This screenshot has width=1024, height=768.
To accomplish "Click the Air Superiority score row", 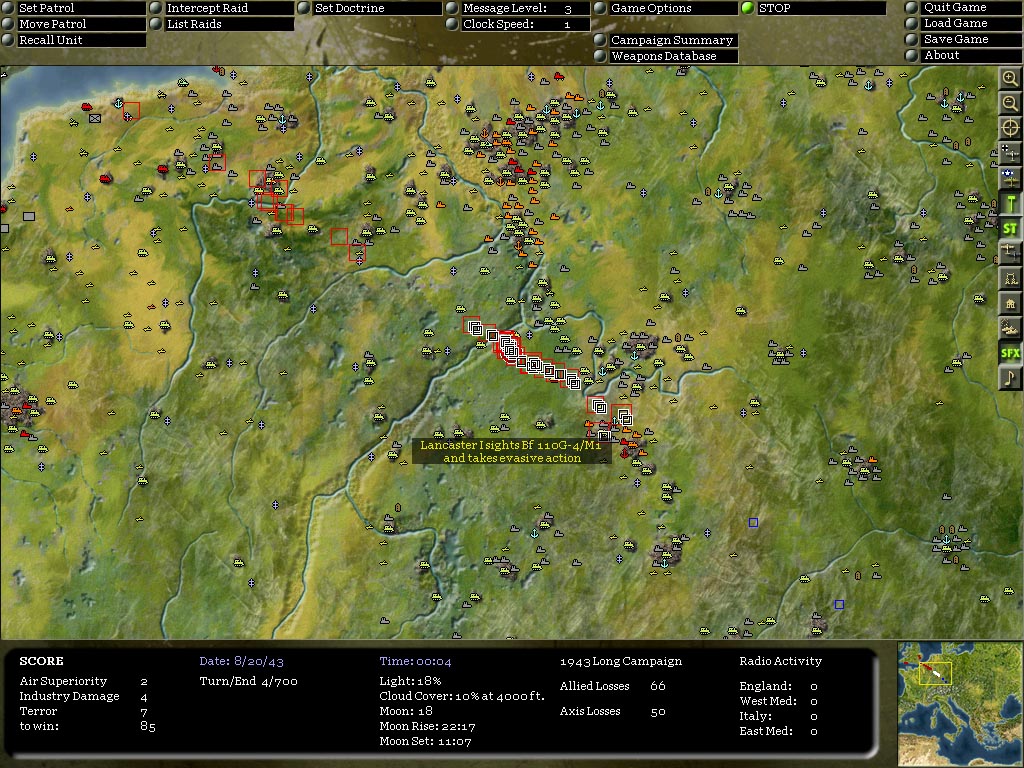I will tap(84, 681).
